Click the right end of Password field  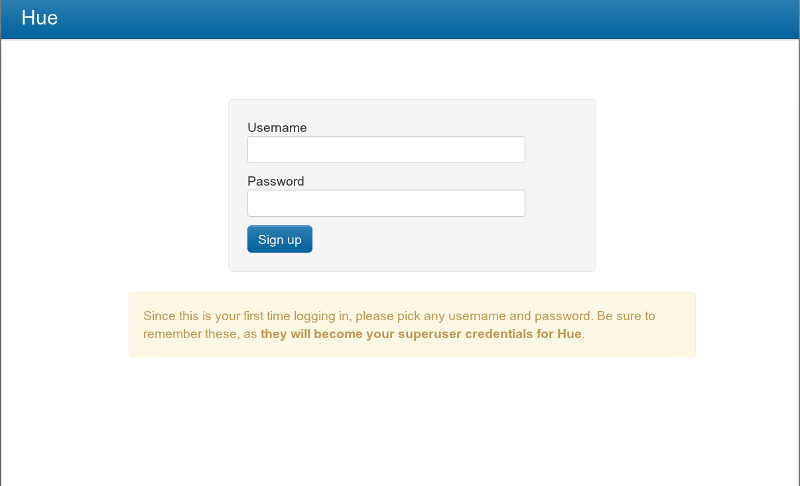coord(515,204)
